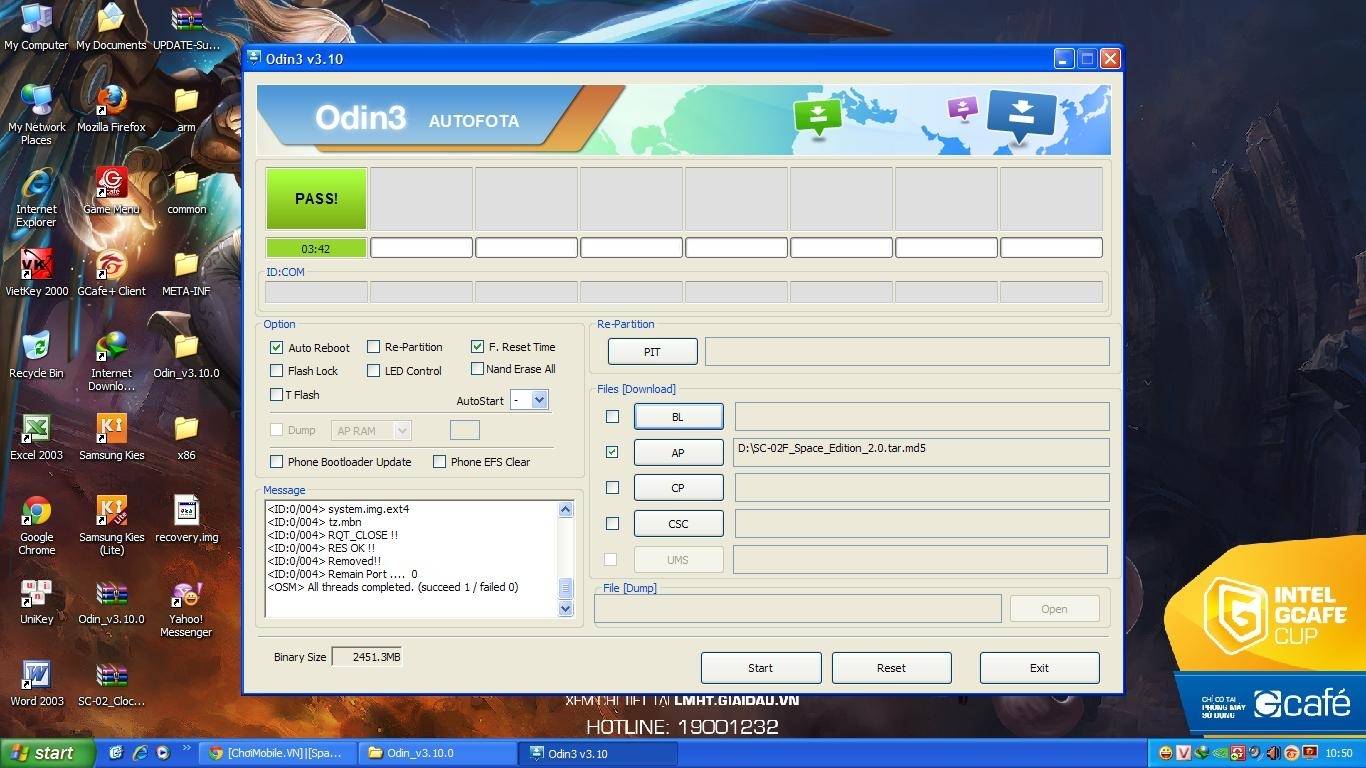Open My Computer desktop icon
The width and height of the screenshot is (1366, 768).
pos(36,26)
